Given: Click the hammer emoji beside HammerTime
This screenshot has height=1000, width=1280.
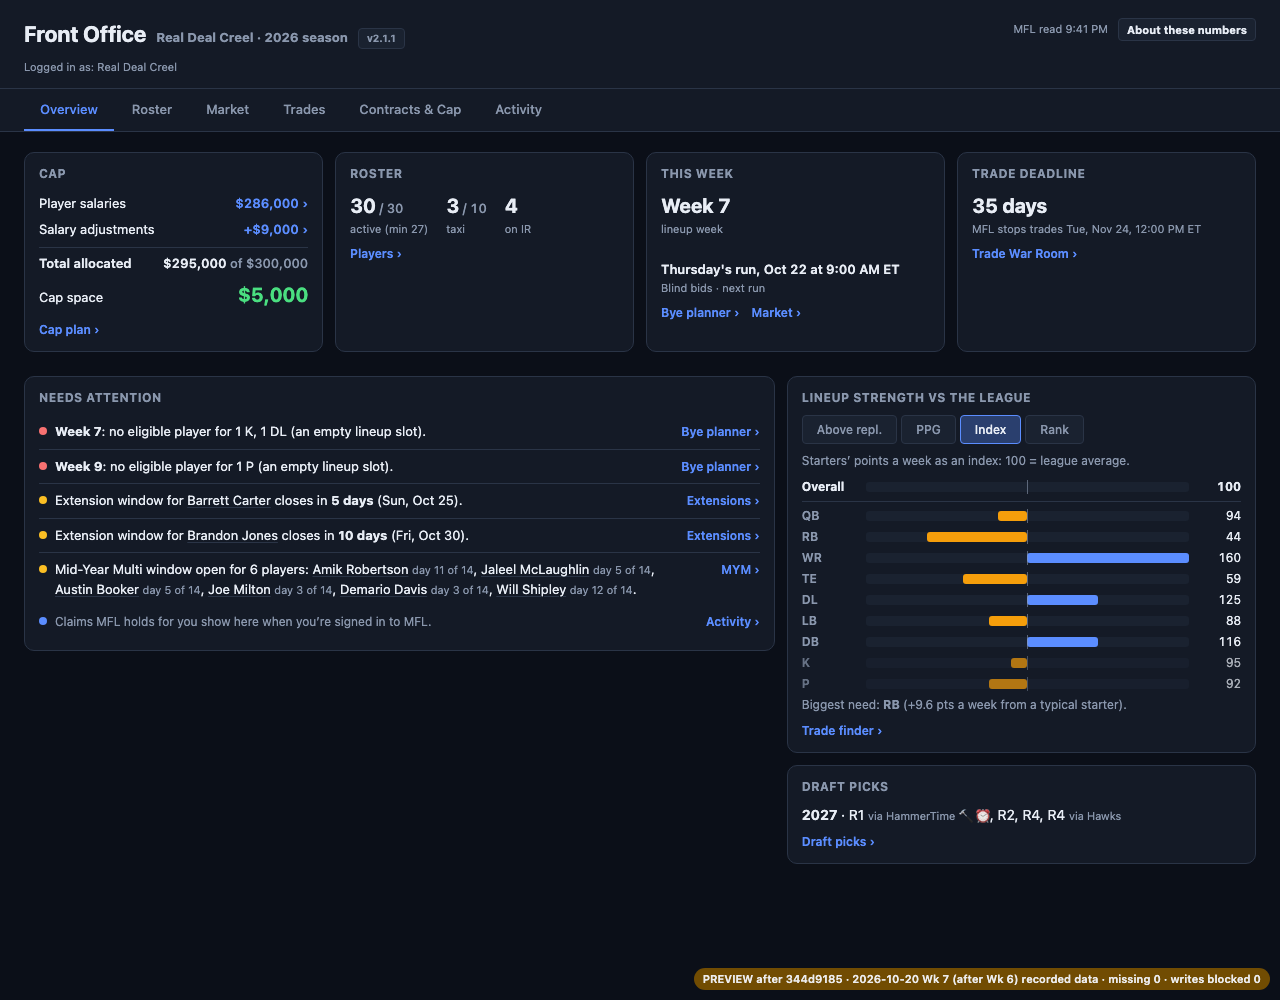Looking at the screenshot, I should tap(964, 814).
